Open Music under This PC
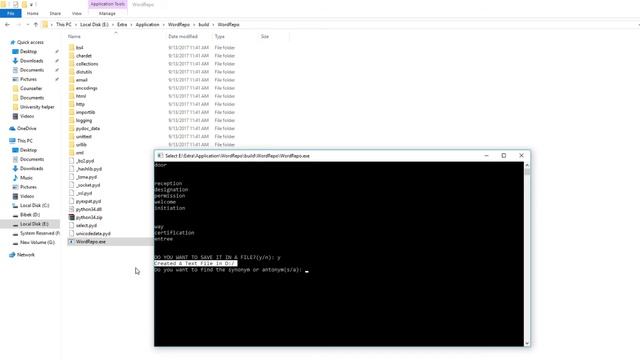The height and width of the screenshot is (360, 640). [26, 178]
